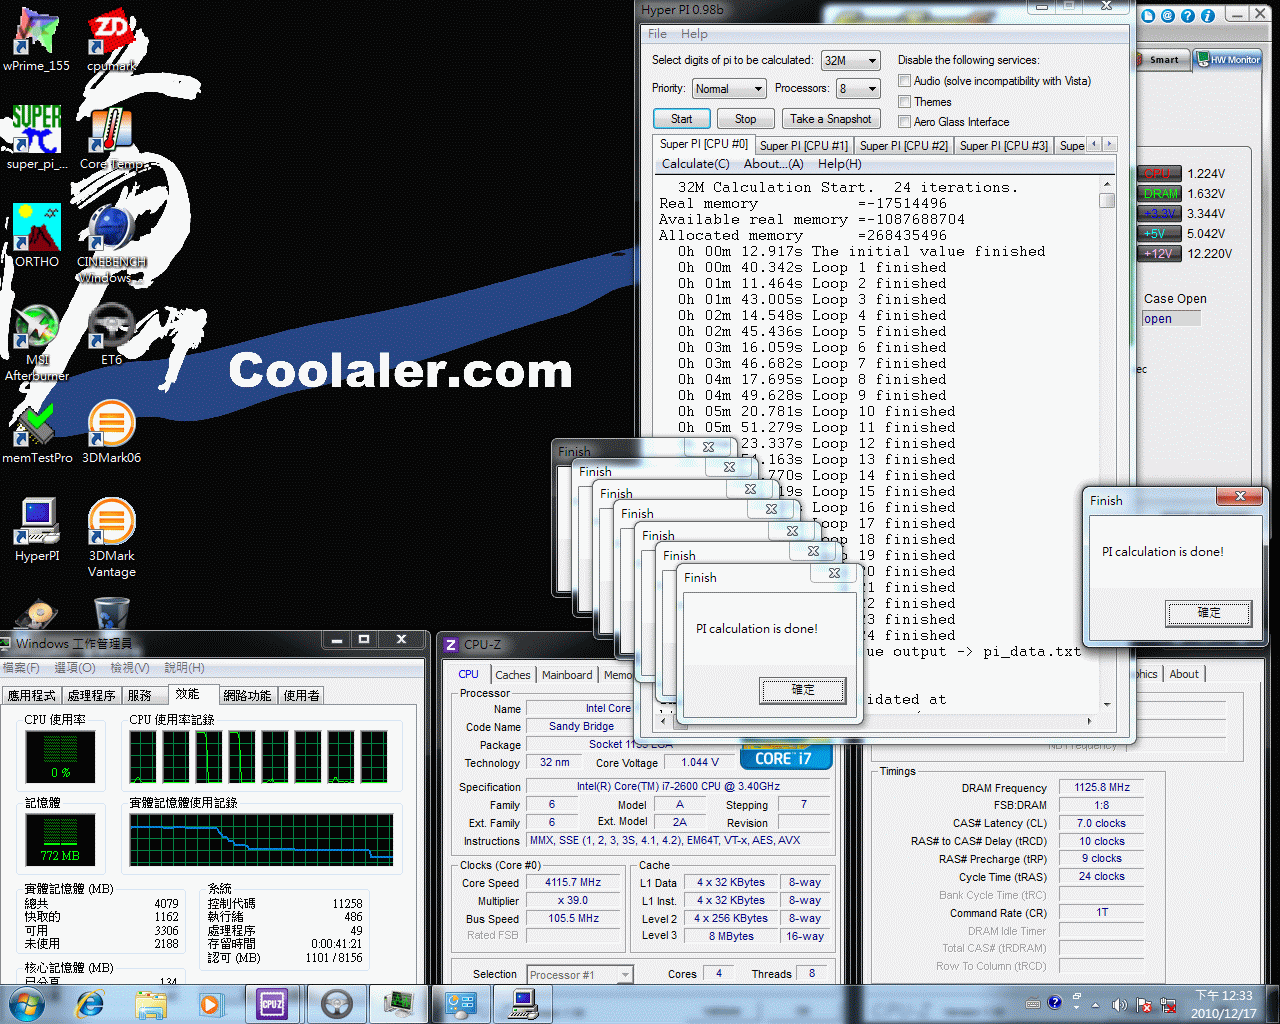Screen dimensions: 1280x1024
Task: Click the document icon in ET6 titlebar
Action: click(1148, 16)
